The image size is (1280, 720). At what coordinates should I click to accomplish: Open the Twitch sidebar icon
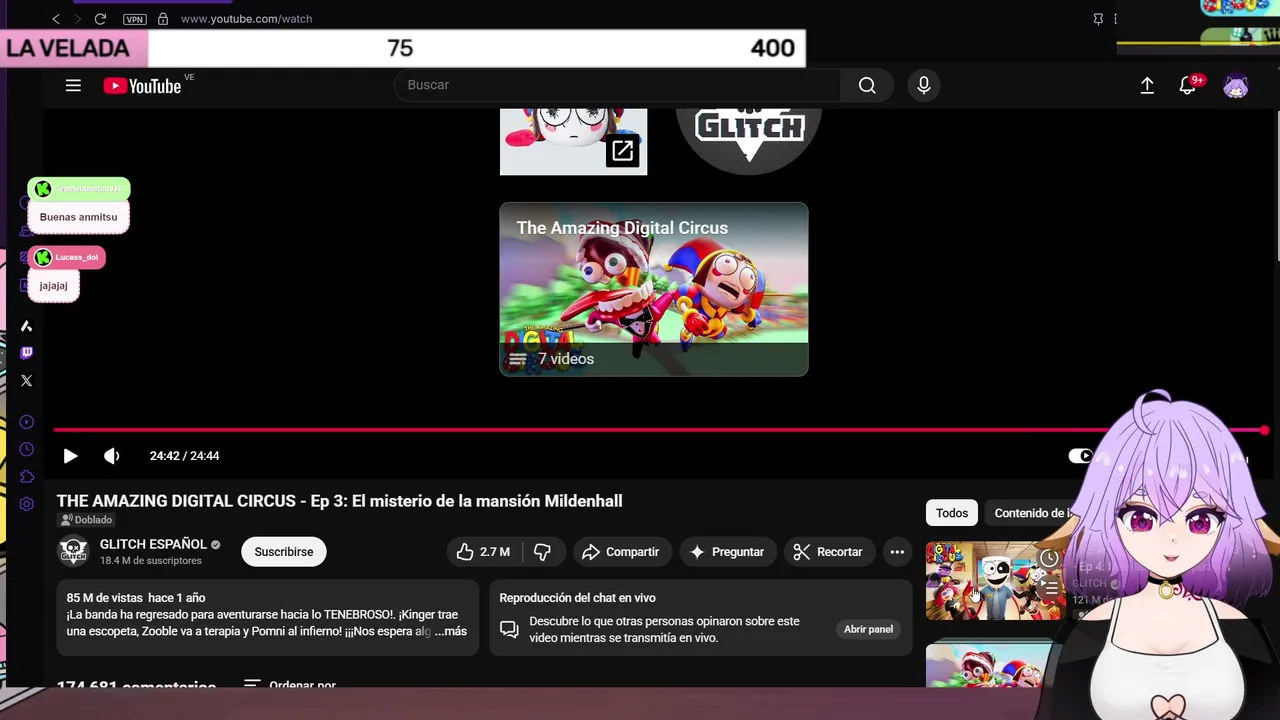[x=27, y=353]
